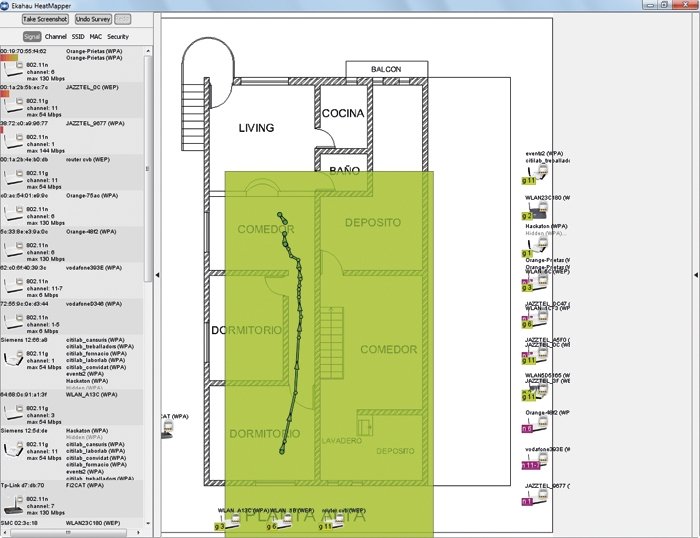Viewport: 700px width, 538px height.
Task: Click access point list scroll down arrow
Action: [148, 524]
